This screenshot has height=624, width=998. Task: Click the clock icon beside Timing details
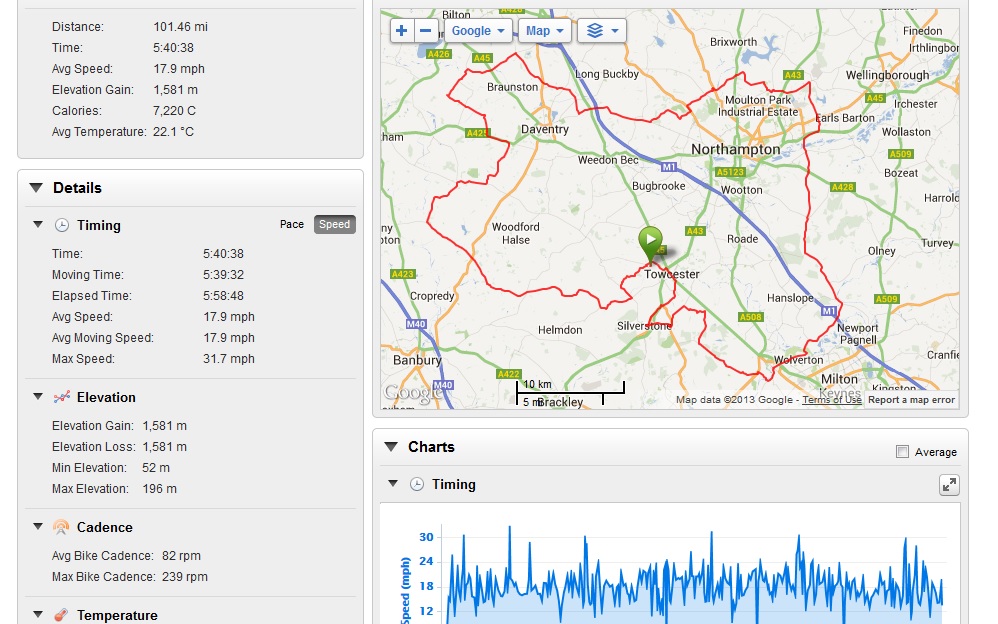pos(62,225)
